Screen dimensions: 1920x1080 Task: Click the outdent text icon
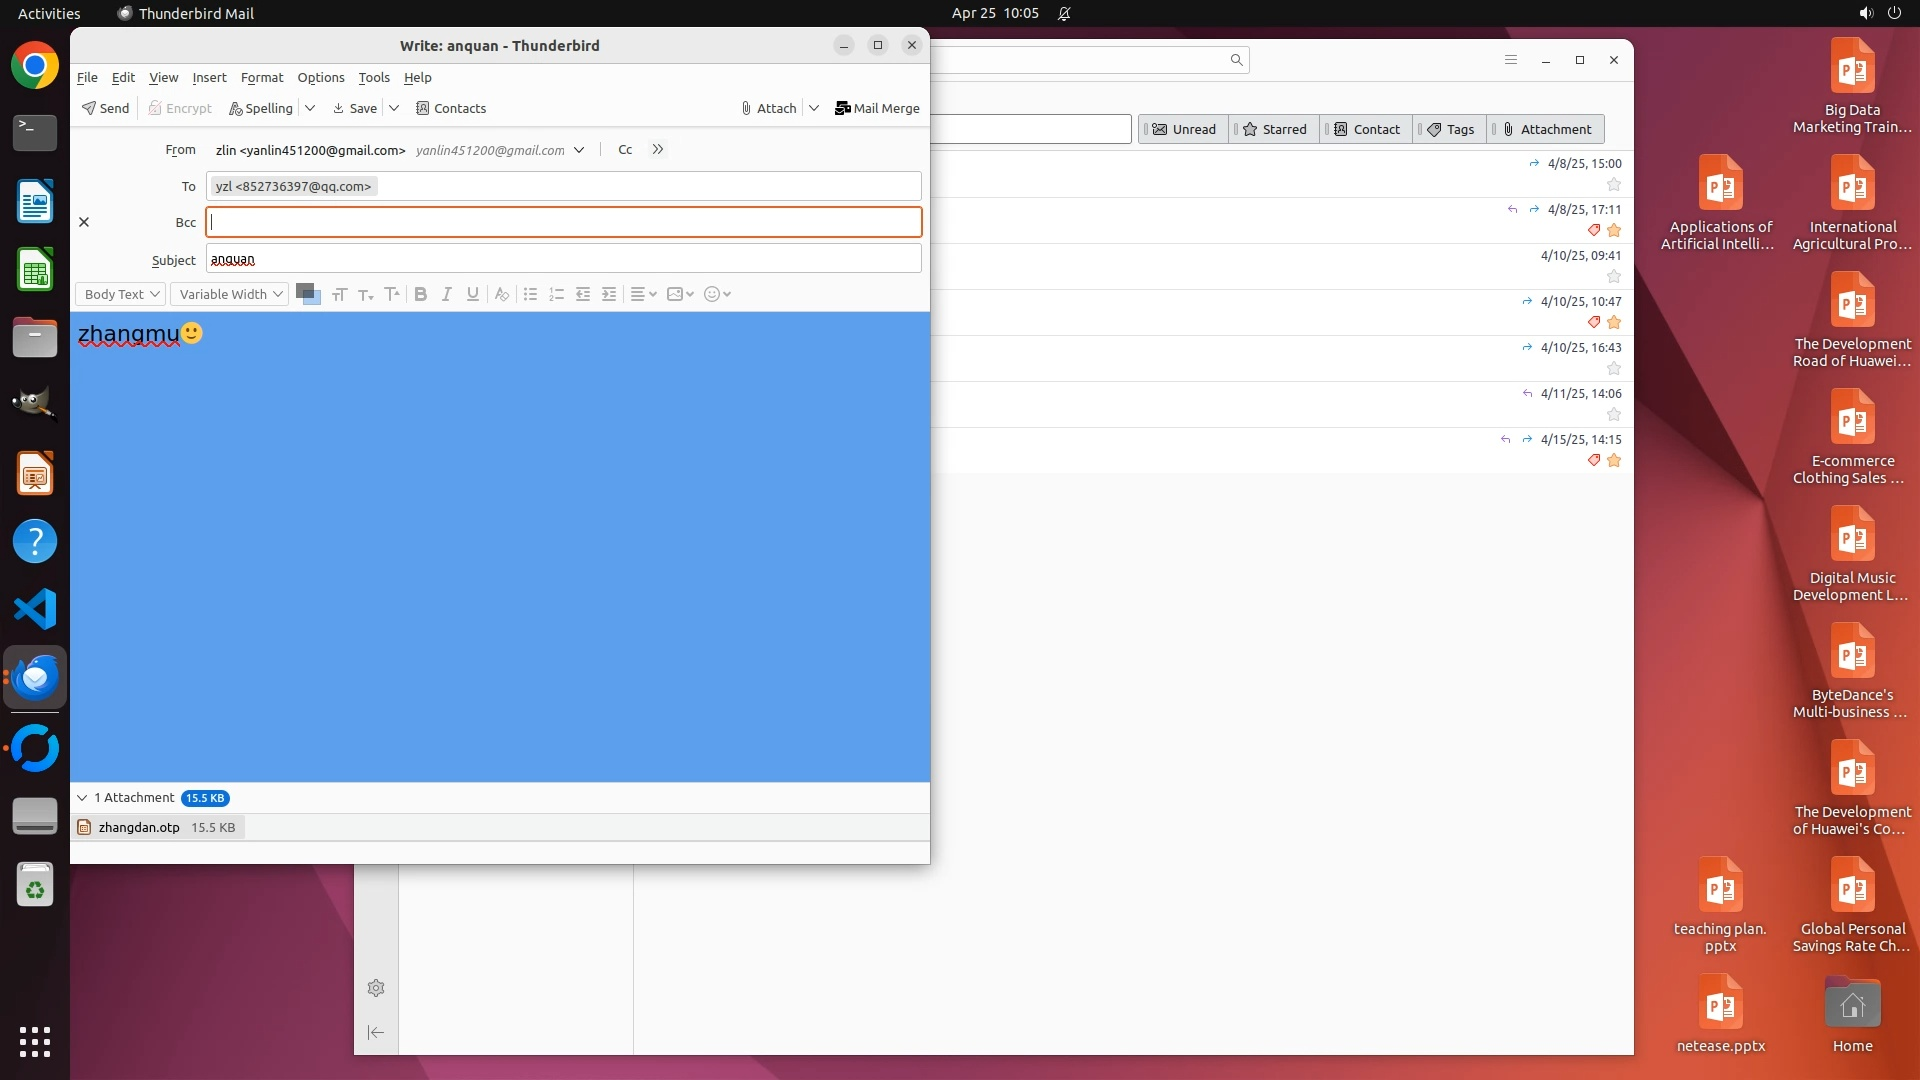583,294
